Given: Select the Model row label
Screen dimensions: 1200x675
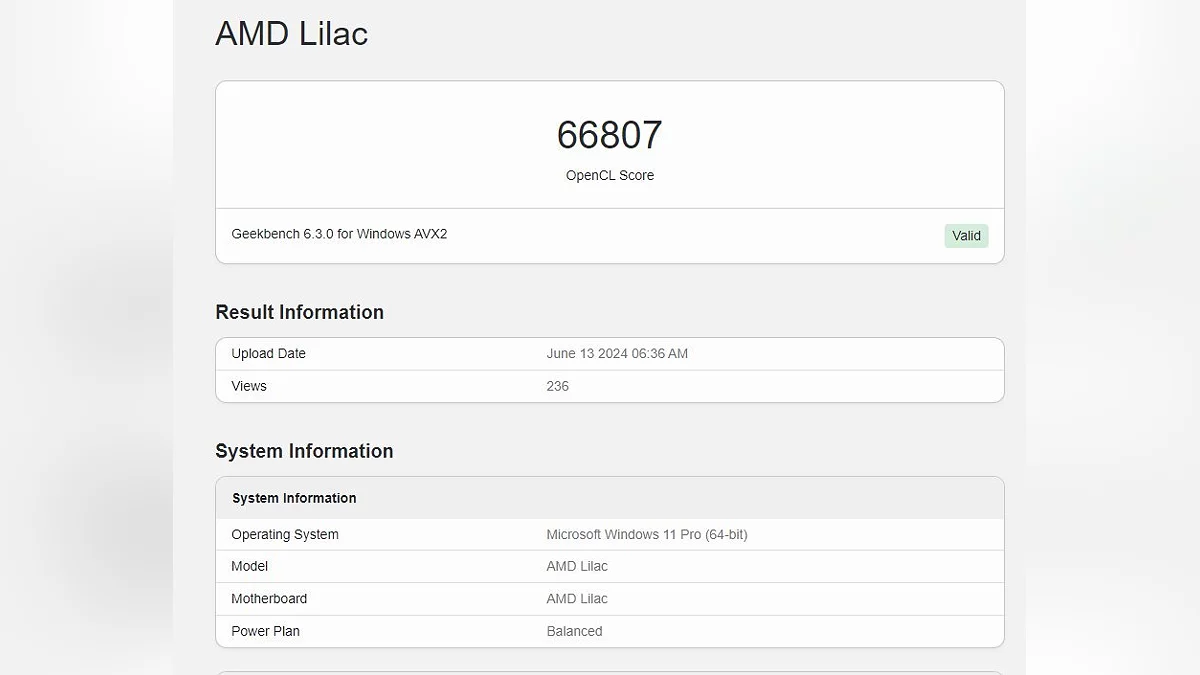Looking at the screenshot, I should (x=249, y=566).
